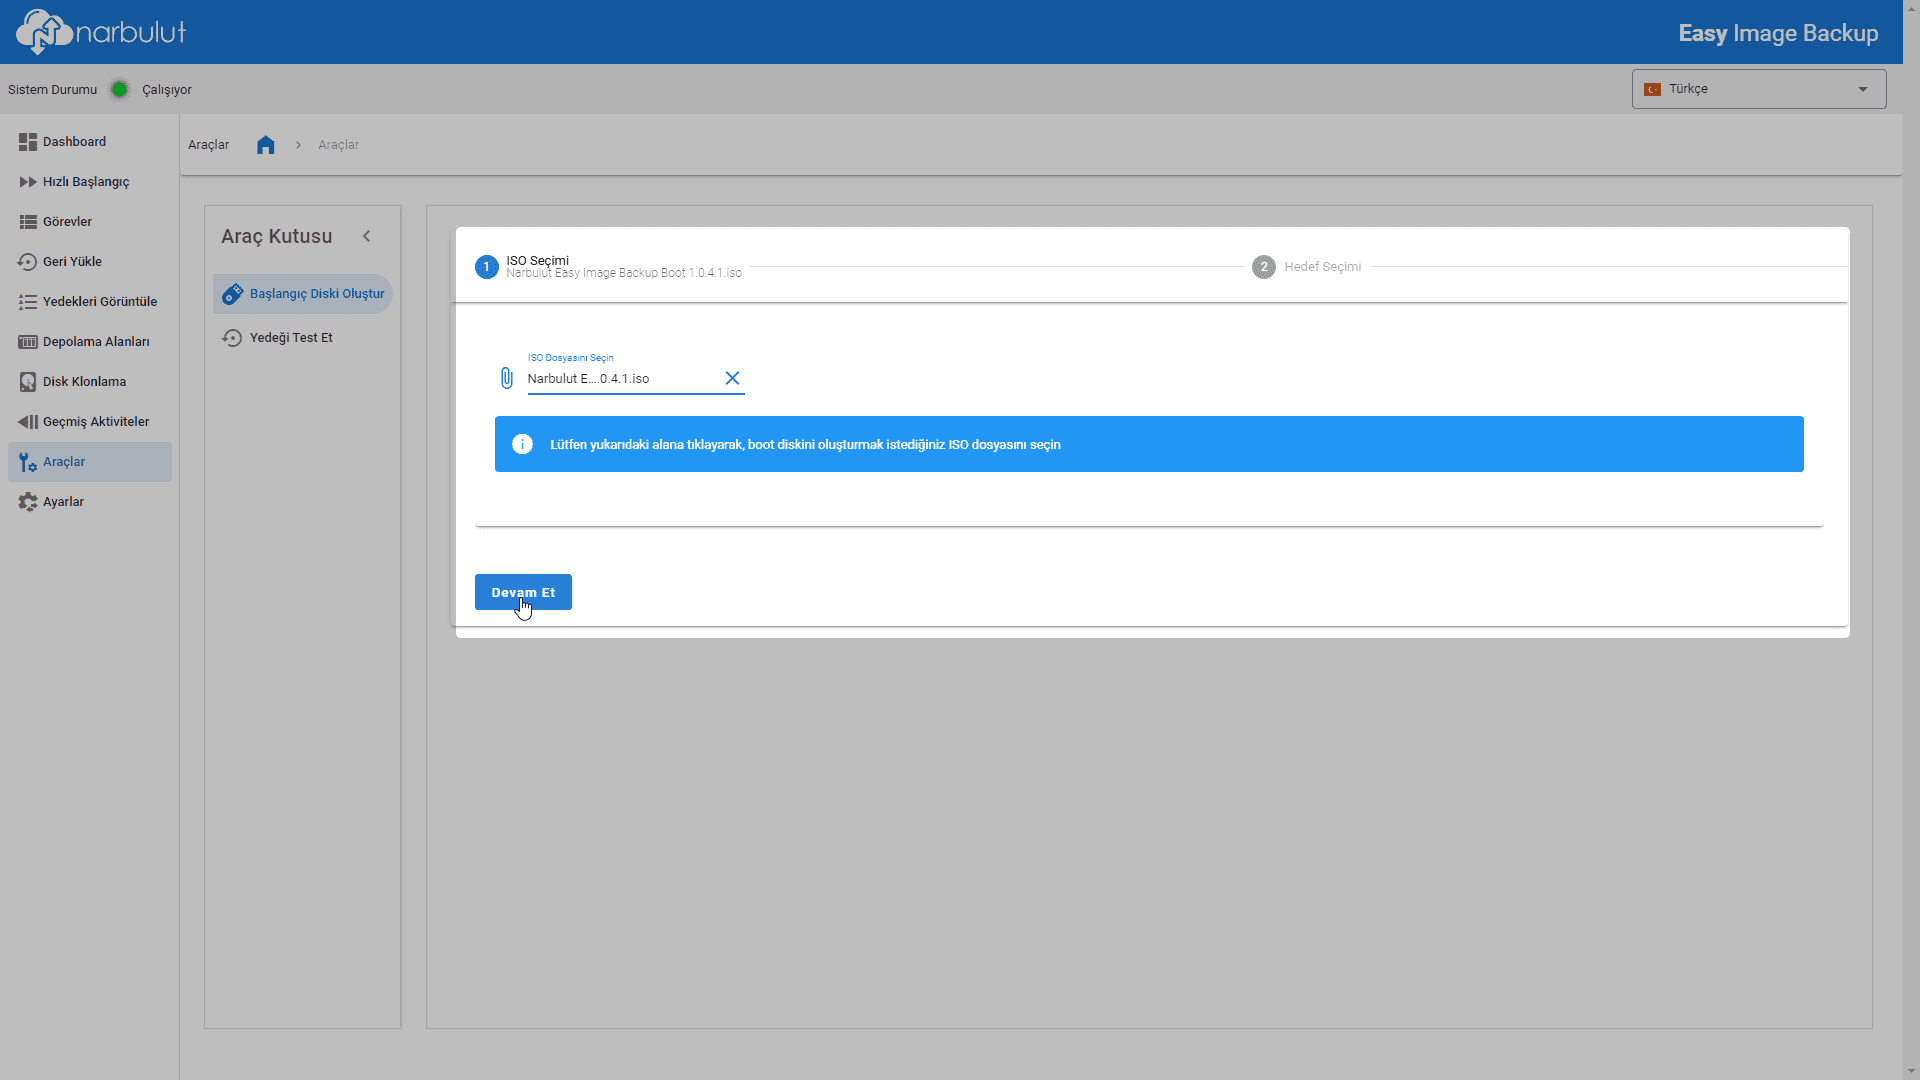Image resolution: width=1920 pixels, height=1080 pixels.
Task: Select Başlangıç Diski Oluştur tool
Action: (303, 294)
